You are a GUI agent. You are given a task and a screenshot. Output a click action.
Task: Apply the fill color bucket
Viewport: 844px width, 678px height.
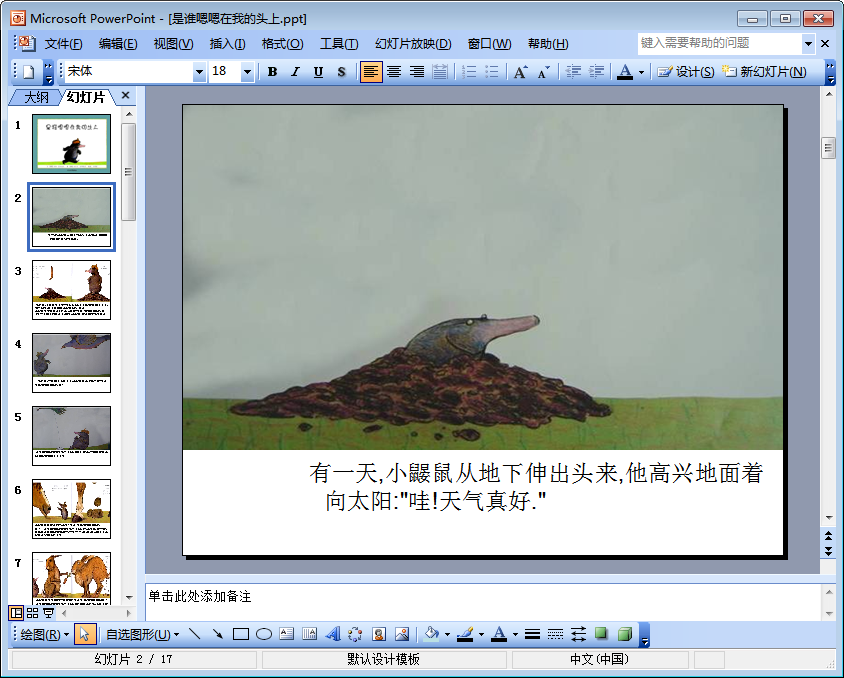pyautogui.click(x=432, y=634)
